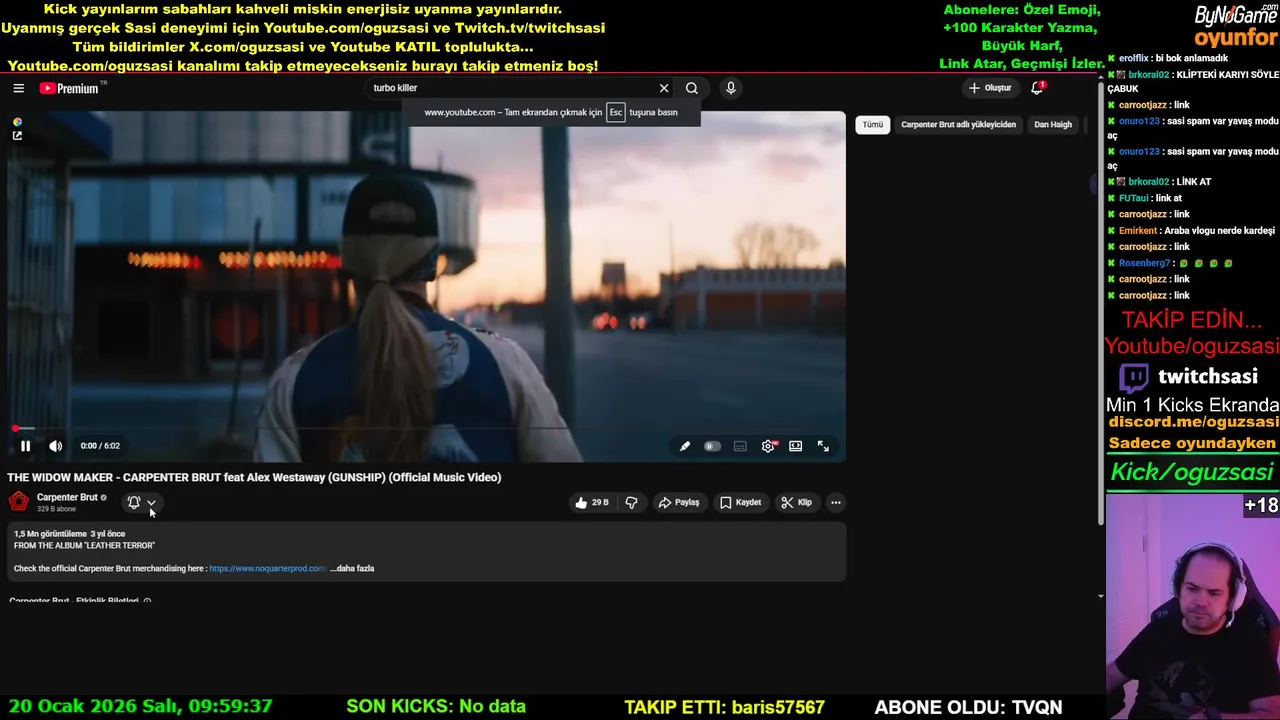Image resolution: width=1280 pixels, height=720 pixels.
Task: Create a clip with the Klip button
Action: (x=797, y=502)
